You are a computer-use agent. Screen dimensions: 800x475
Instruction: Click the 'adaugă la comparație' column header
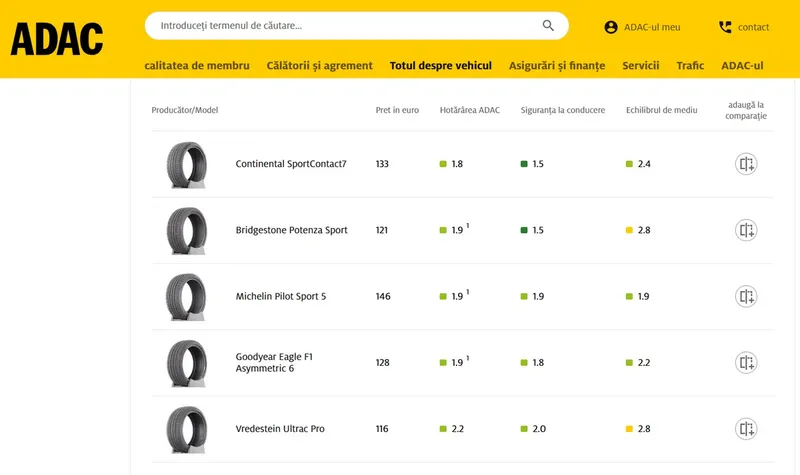pyautogui.click(x=746, y=110)
